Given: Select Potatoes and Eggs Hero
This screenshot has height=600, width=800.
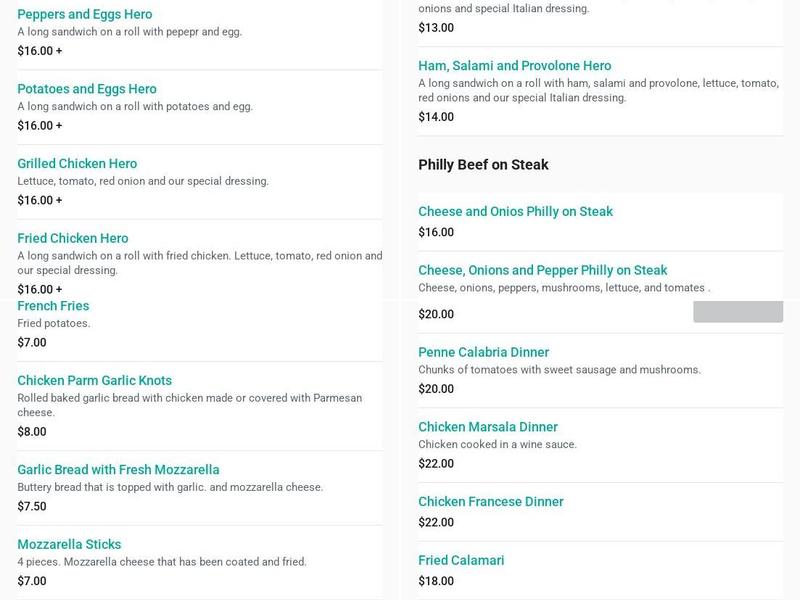Looking at the screenshot, I should click(87, 89).
